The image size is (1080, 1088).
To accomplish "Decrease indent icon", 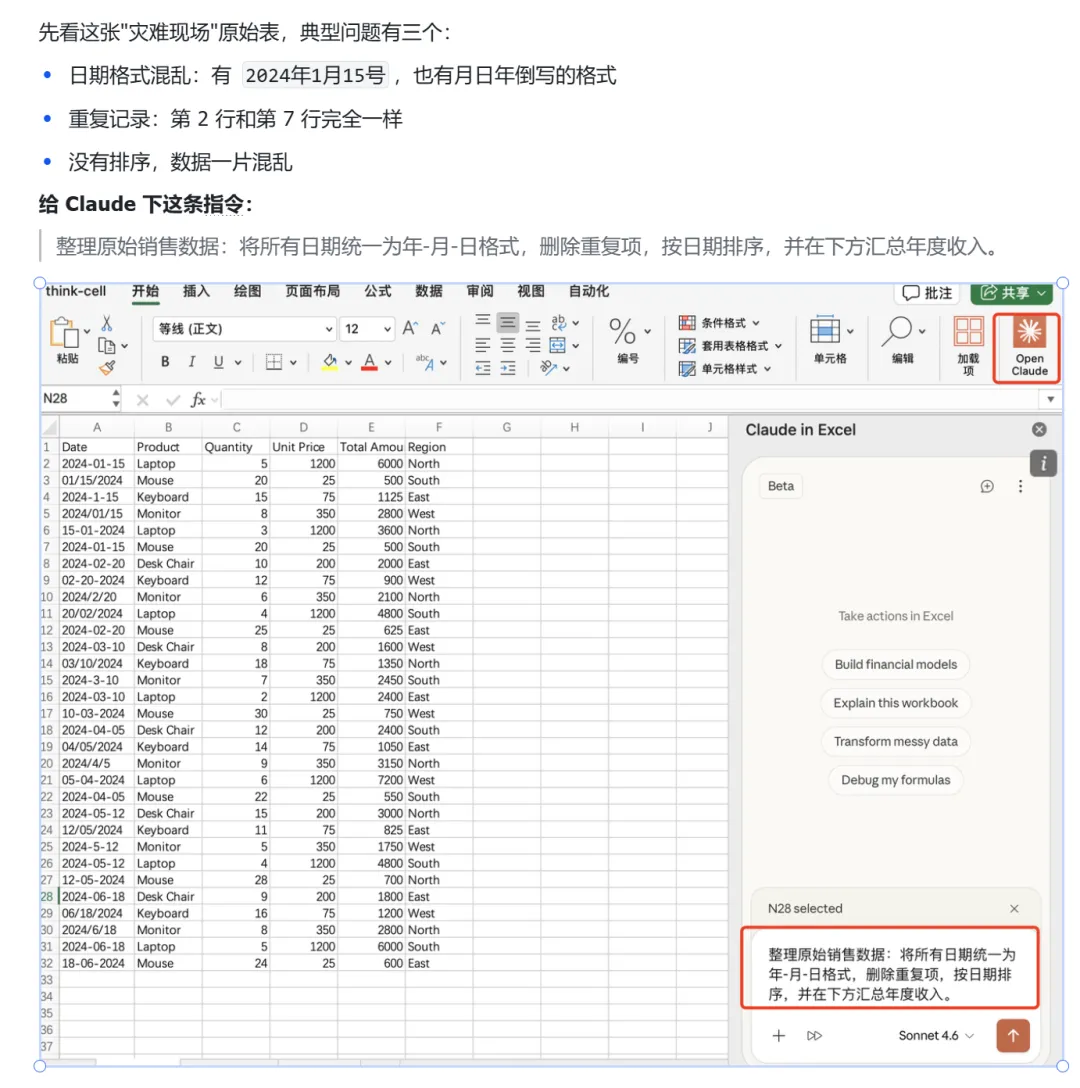I will click(x=482, y=368).
